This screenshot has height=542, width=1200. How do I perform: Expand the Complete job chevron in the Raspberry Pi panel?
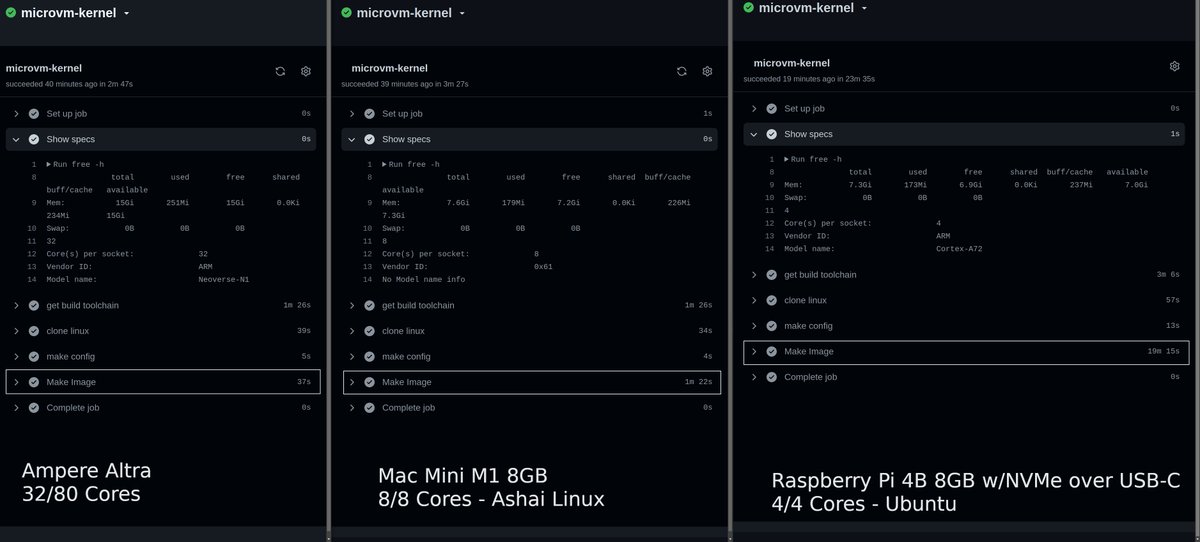(x=755, y=377)
